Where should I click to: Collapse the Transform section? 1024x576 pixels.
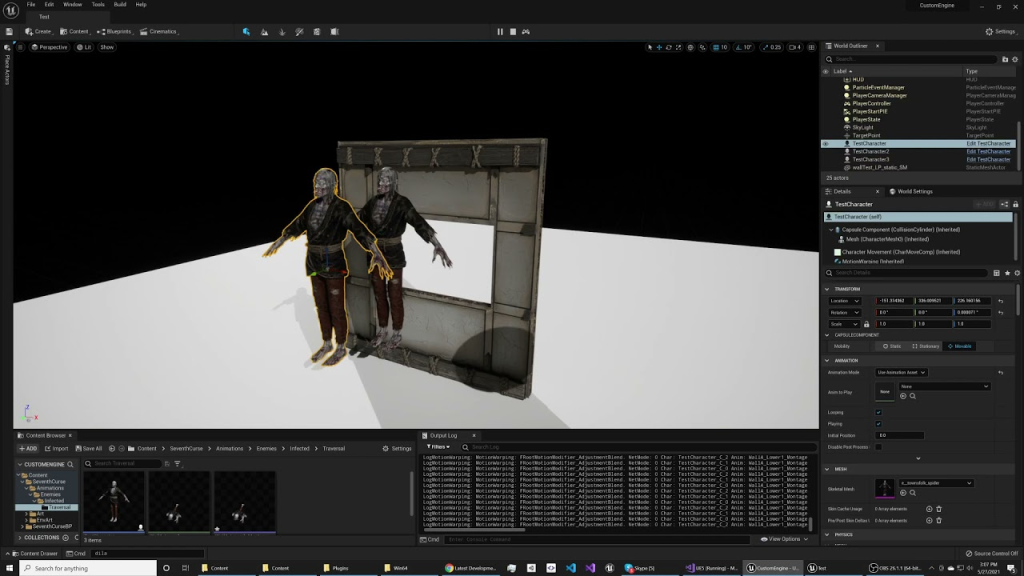(827, 289)
